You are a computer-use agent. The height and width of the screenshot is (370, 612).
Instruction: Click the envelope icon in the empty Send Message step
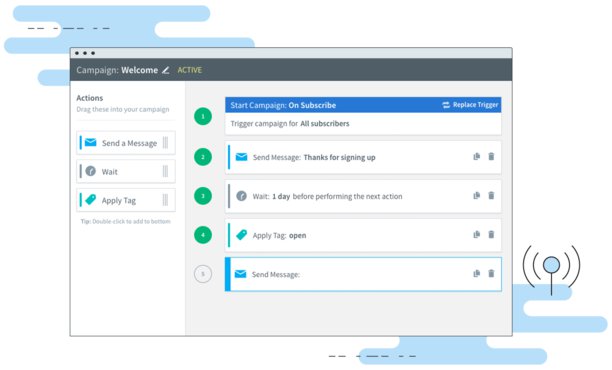pyautogui.click(x=241, y=274)
